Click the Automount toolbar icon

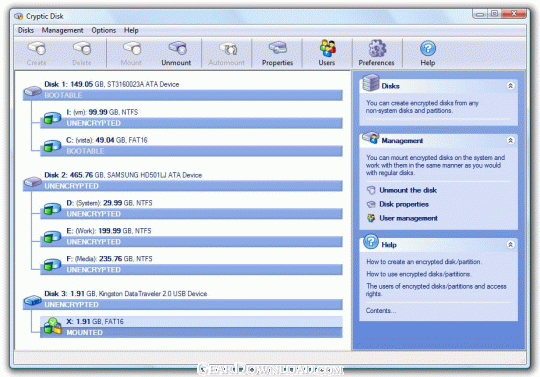click(228, 49)
